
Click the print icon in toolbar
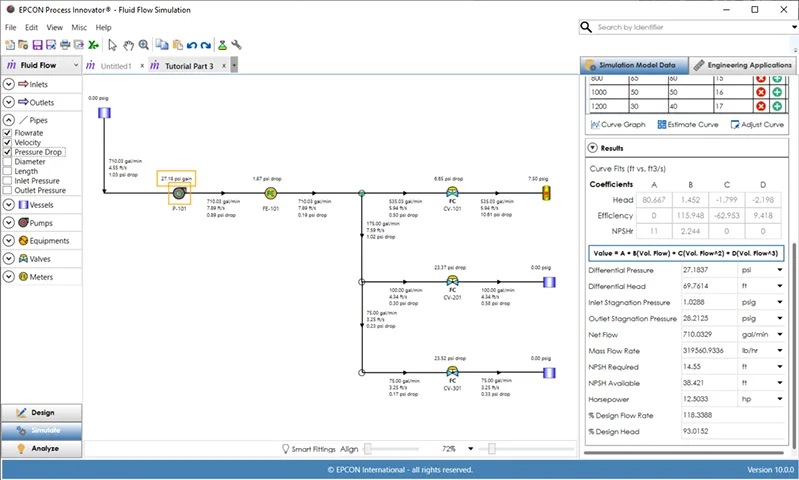[65, 45]
